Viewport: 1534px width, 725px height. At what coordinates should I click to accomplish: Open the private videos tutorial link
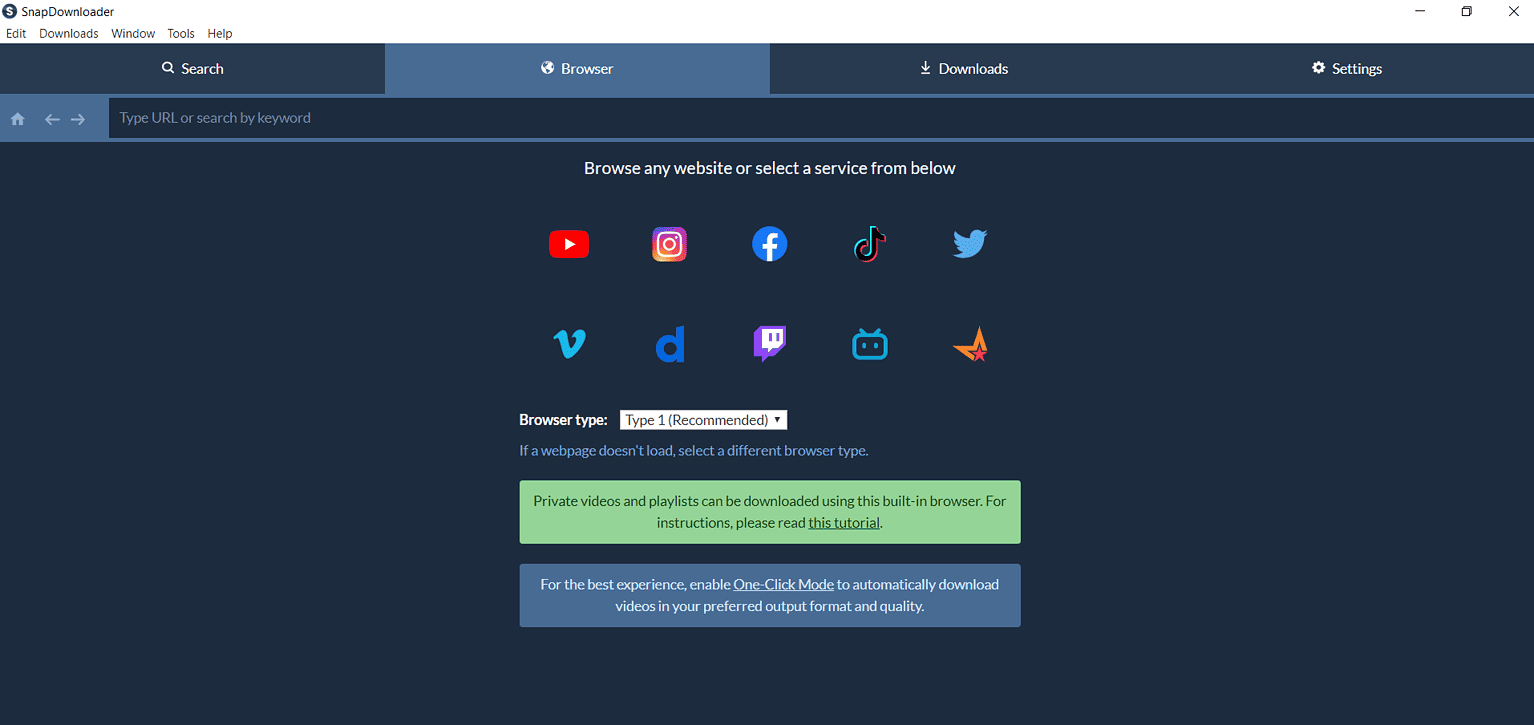click(843, 522)
